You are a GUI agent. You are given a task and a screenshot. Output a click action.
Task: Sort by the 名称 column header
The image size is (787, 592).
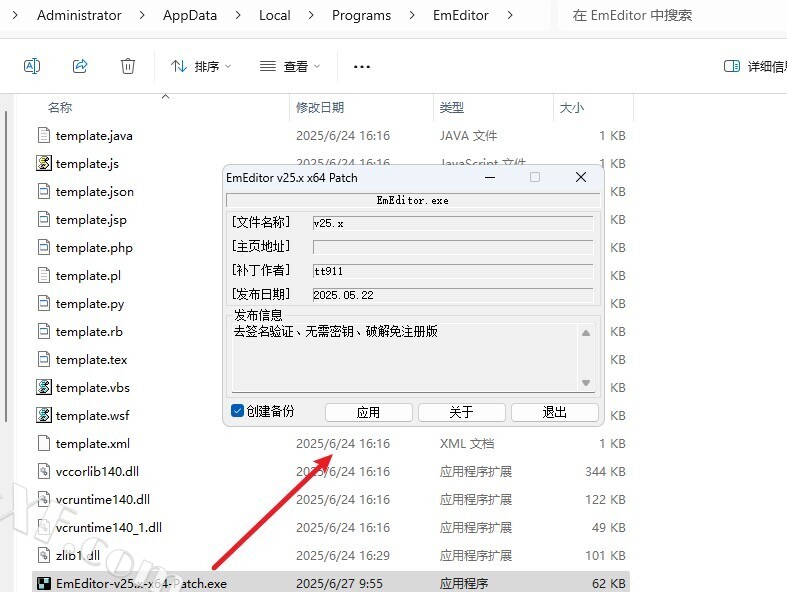pos(60,107)
